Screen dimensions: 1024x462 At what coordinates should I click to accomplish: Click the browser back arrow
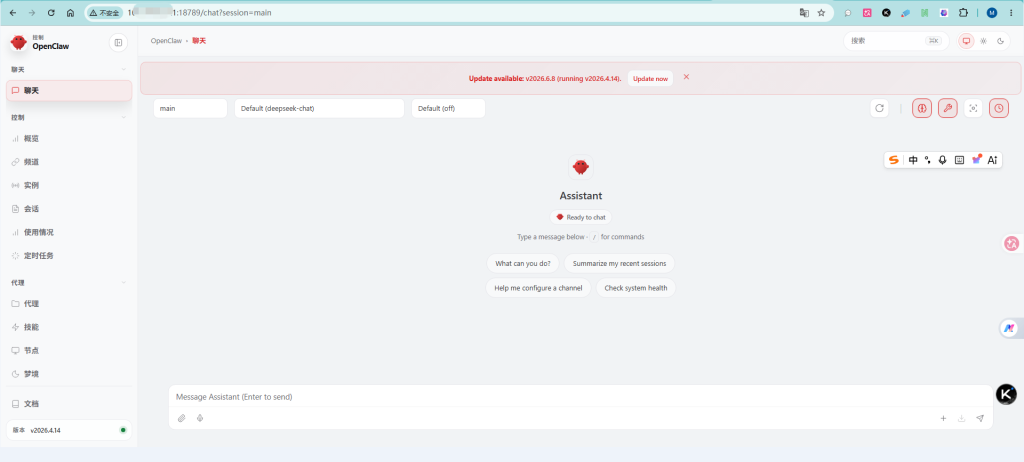tap(13, 12)
